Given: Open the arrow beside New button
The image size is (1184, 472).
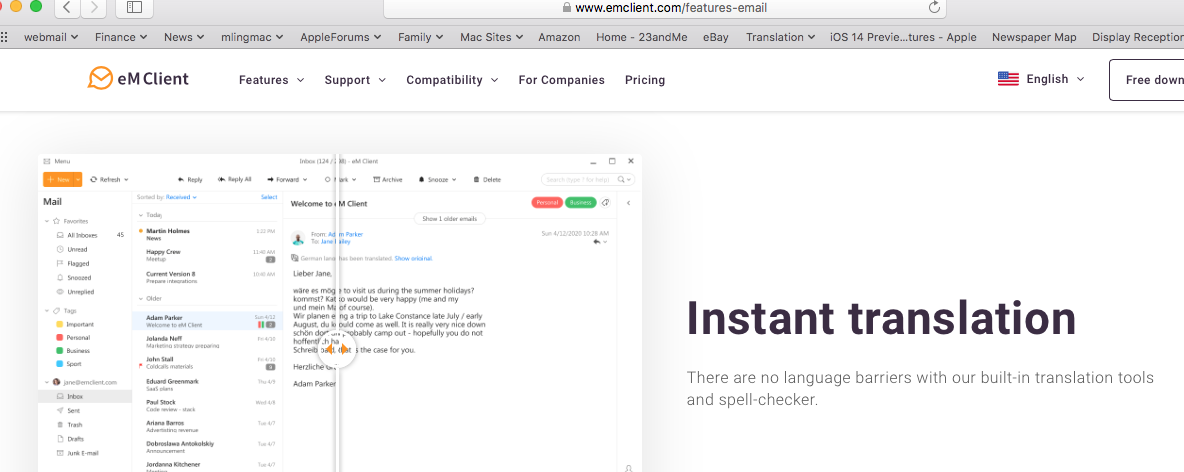Looking at the screenshot, I should coord(78,180).
